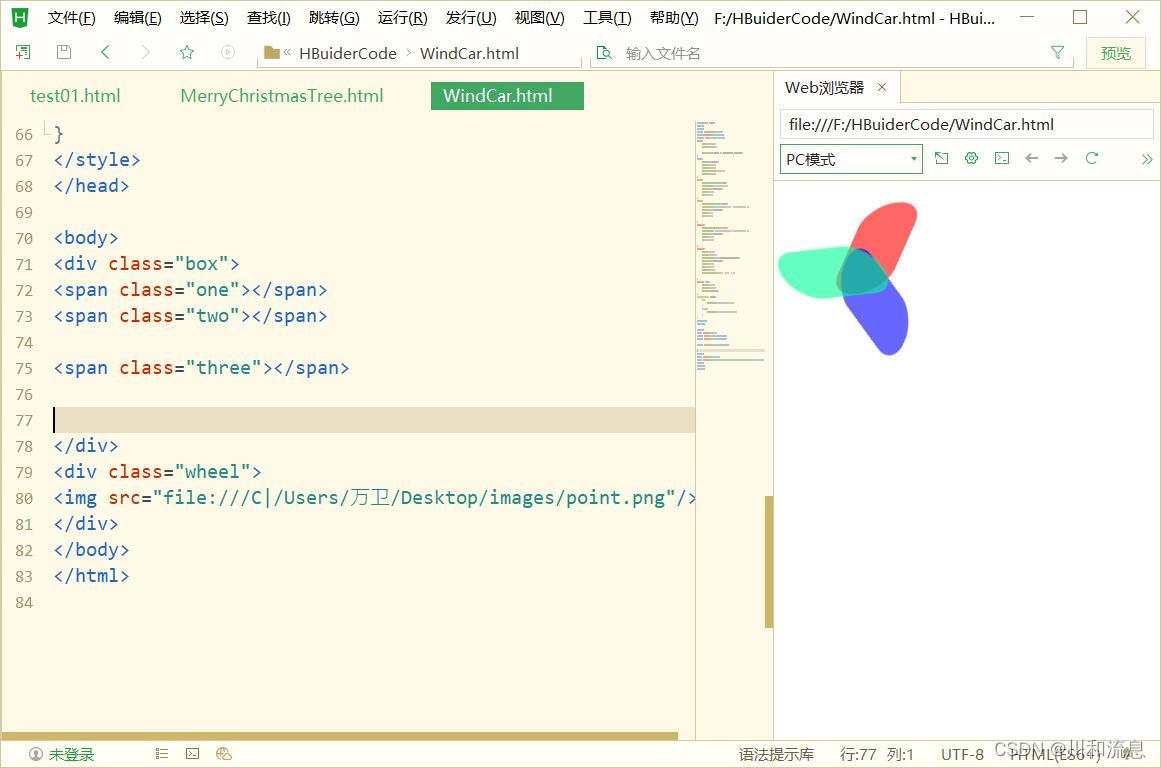
Task: Click the span class="three" code line
Action: click(x=201, y=368)
